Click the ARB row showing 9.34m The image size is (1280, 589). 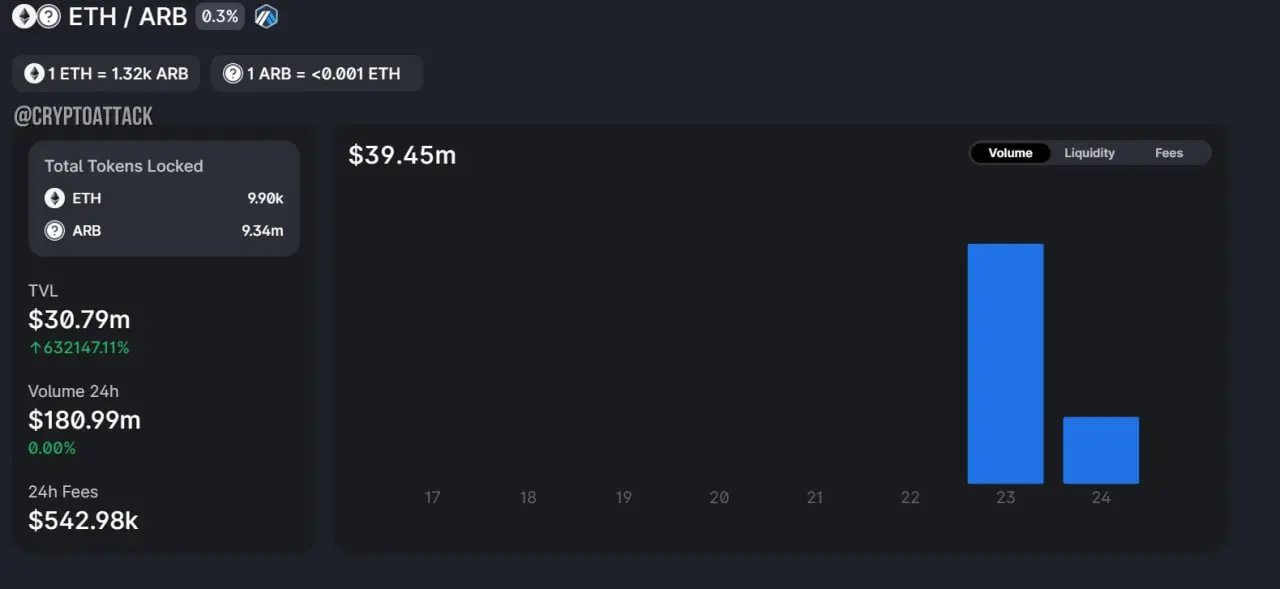[164, 231]
